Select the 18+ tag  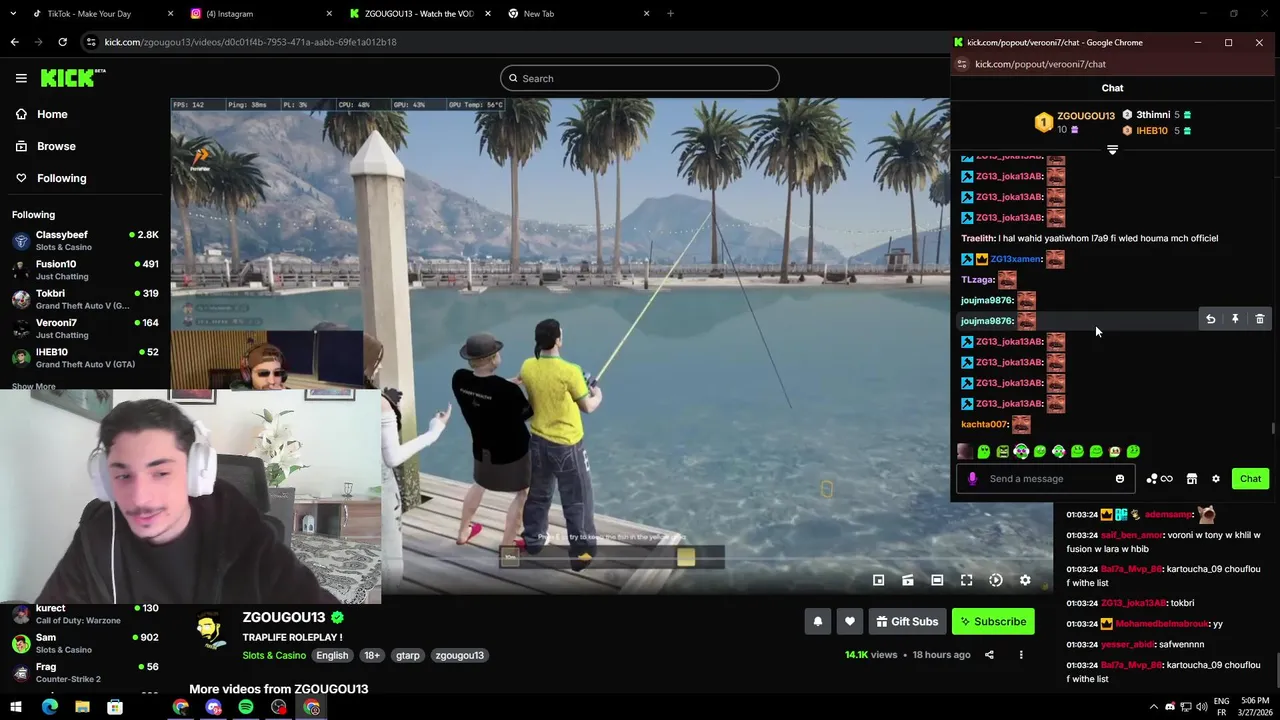pyautogui.click(x=372, y=656)
